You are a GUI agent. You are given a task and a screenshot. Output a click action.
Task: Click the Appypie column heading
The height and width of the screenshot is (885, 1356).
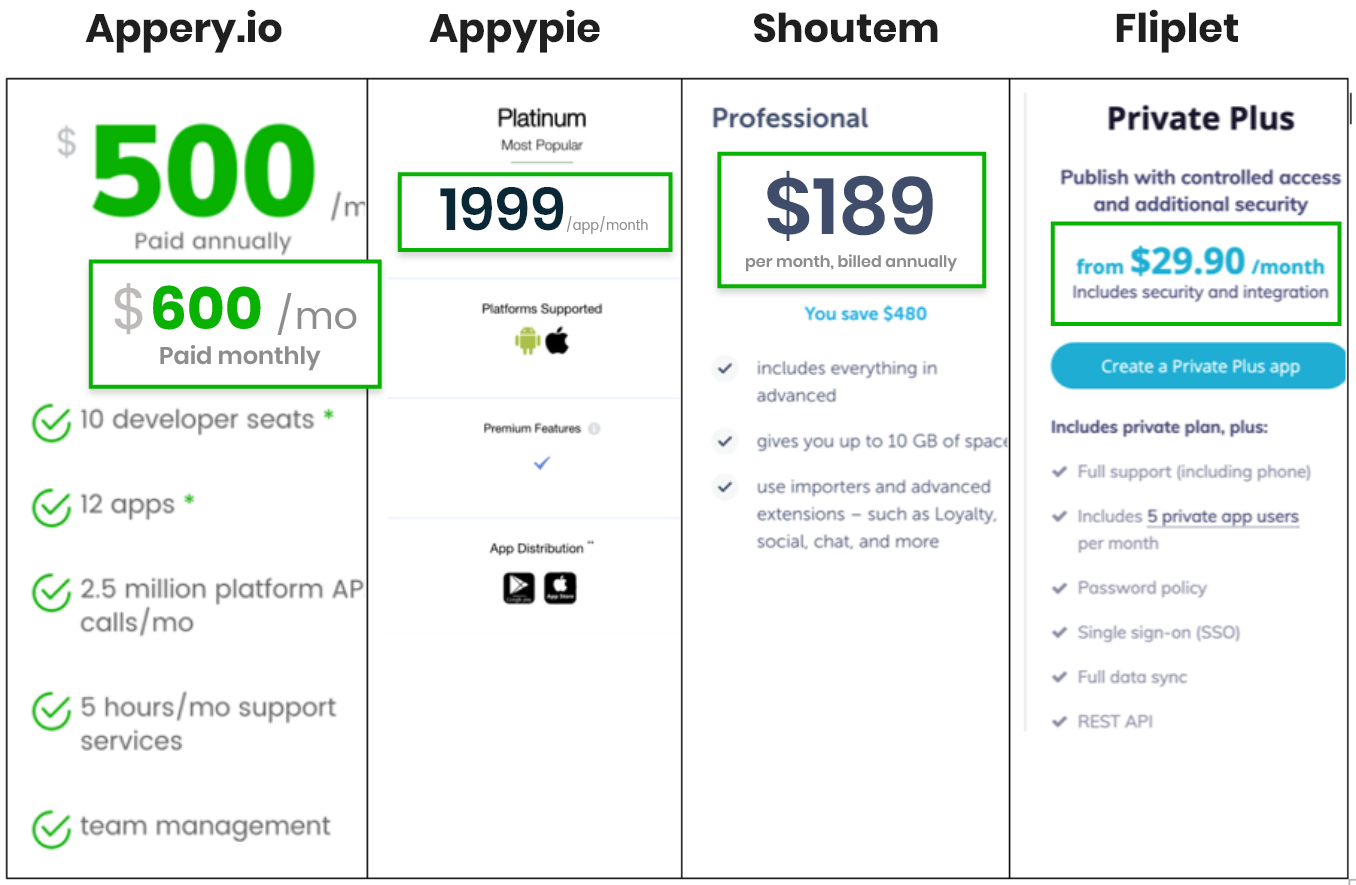[515, 29]
